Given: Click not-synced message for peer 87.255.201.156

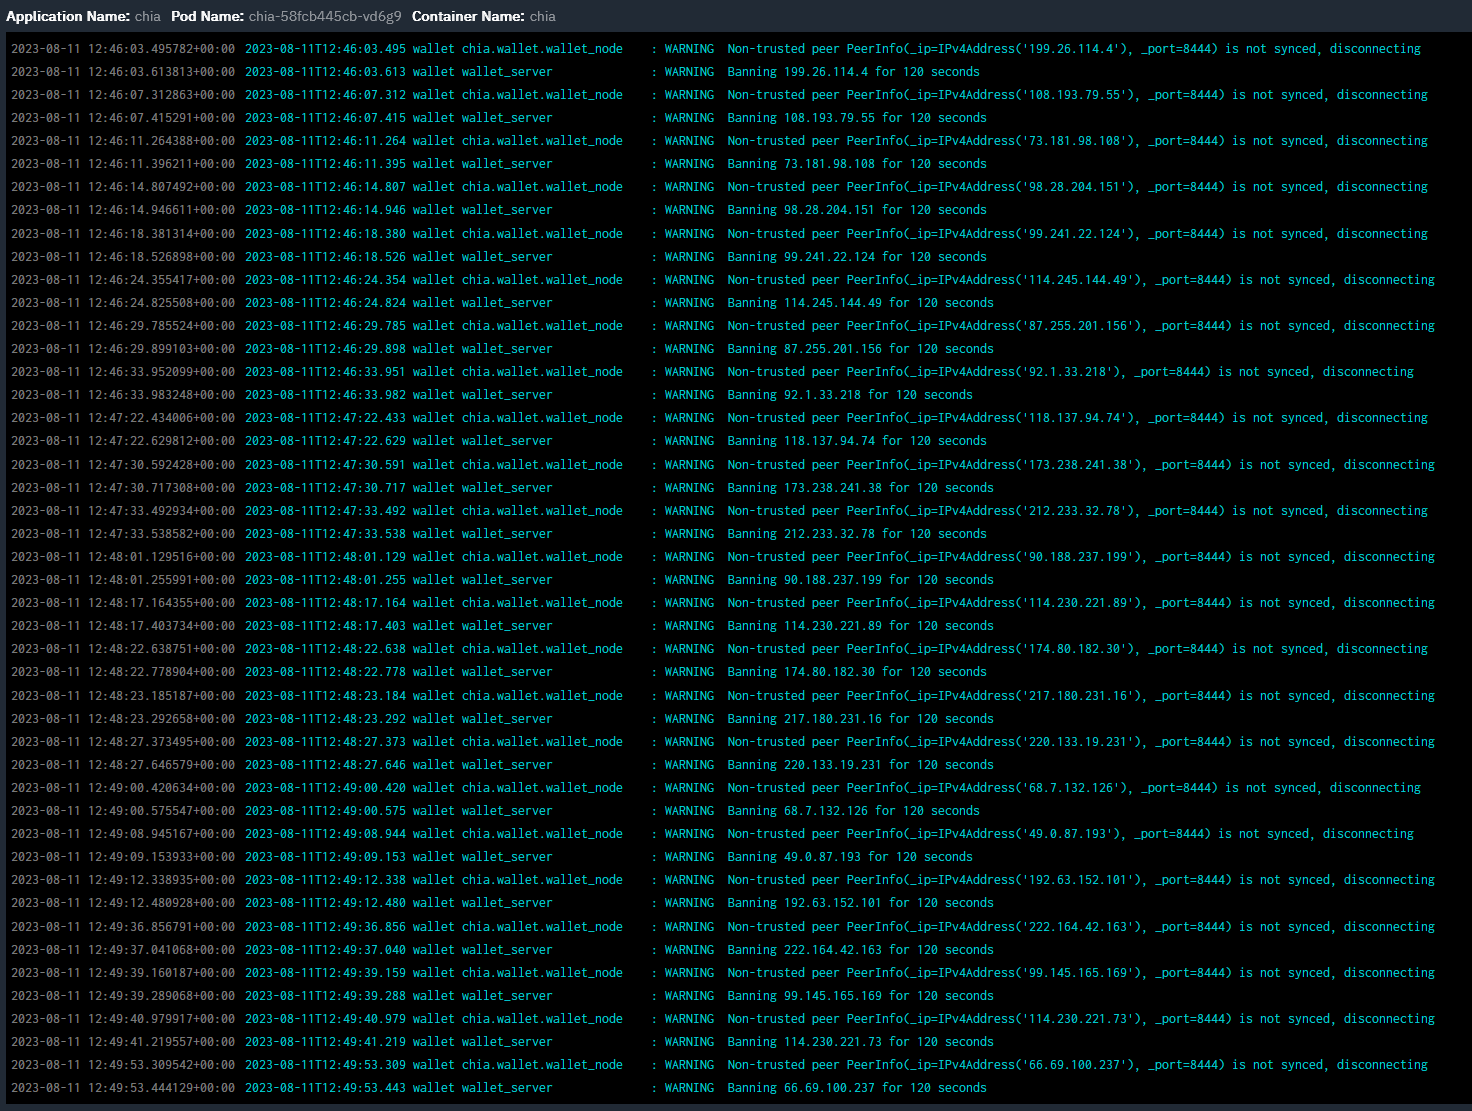Looking at the screenshot, I should 1081,326.
